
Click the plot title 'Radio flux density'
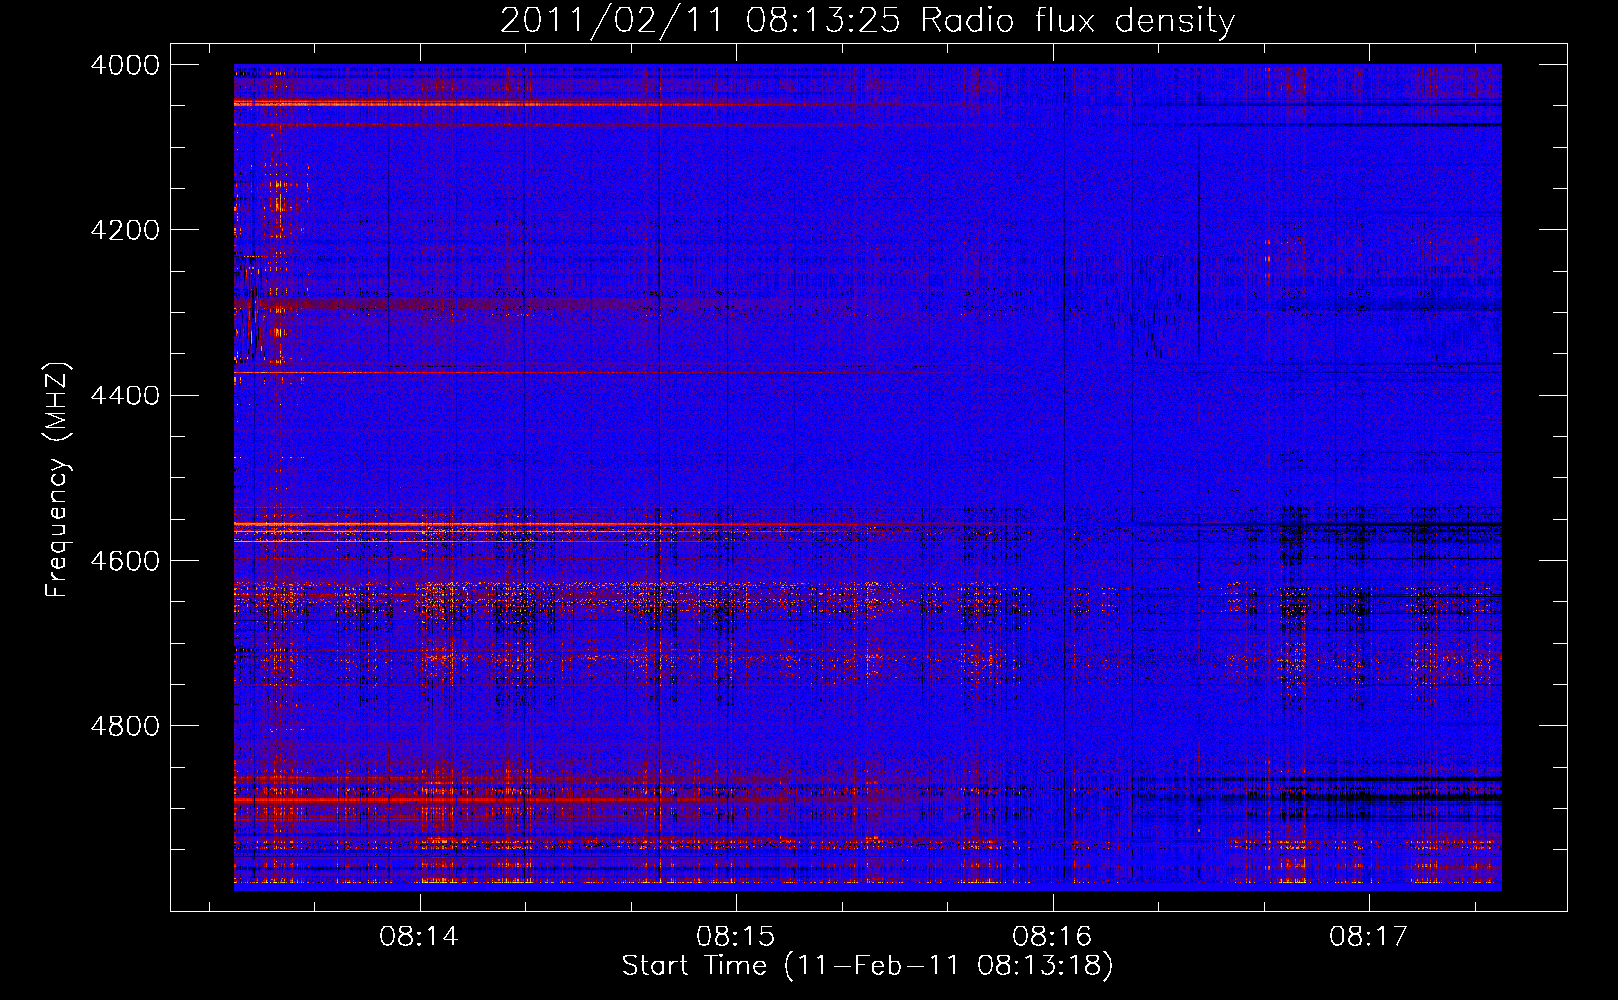(1078, 21)
